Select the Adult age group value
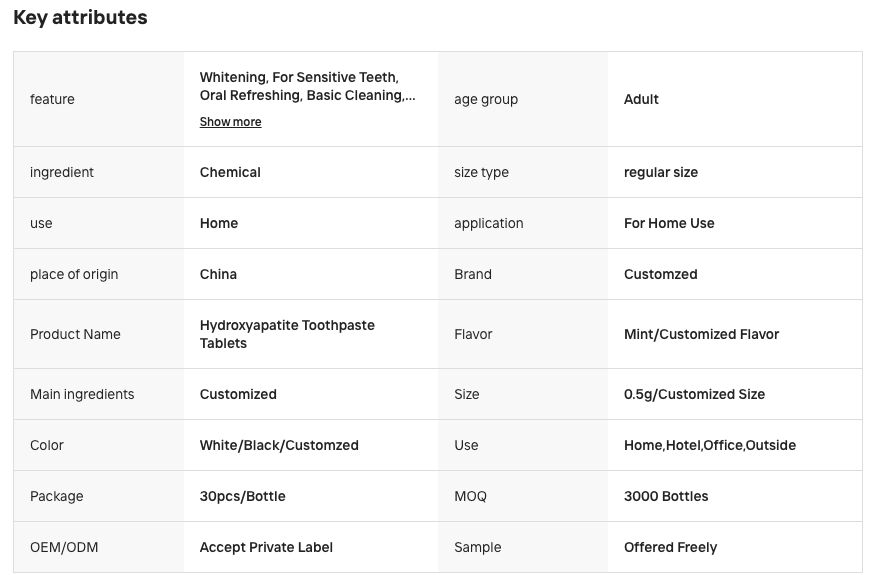Viewport: 870px width, 575px height. pyautogui.click(x=641, y=99)
